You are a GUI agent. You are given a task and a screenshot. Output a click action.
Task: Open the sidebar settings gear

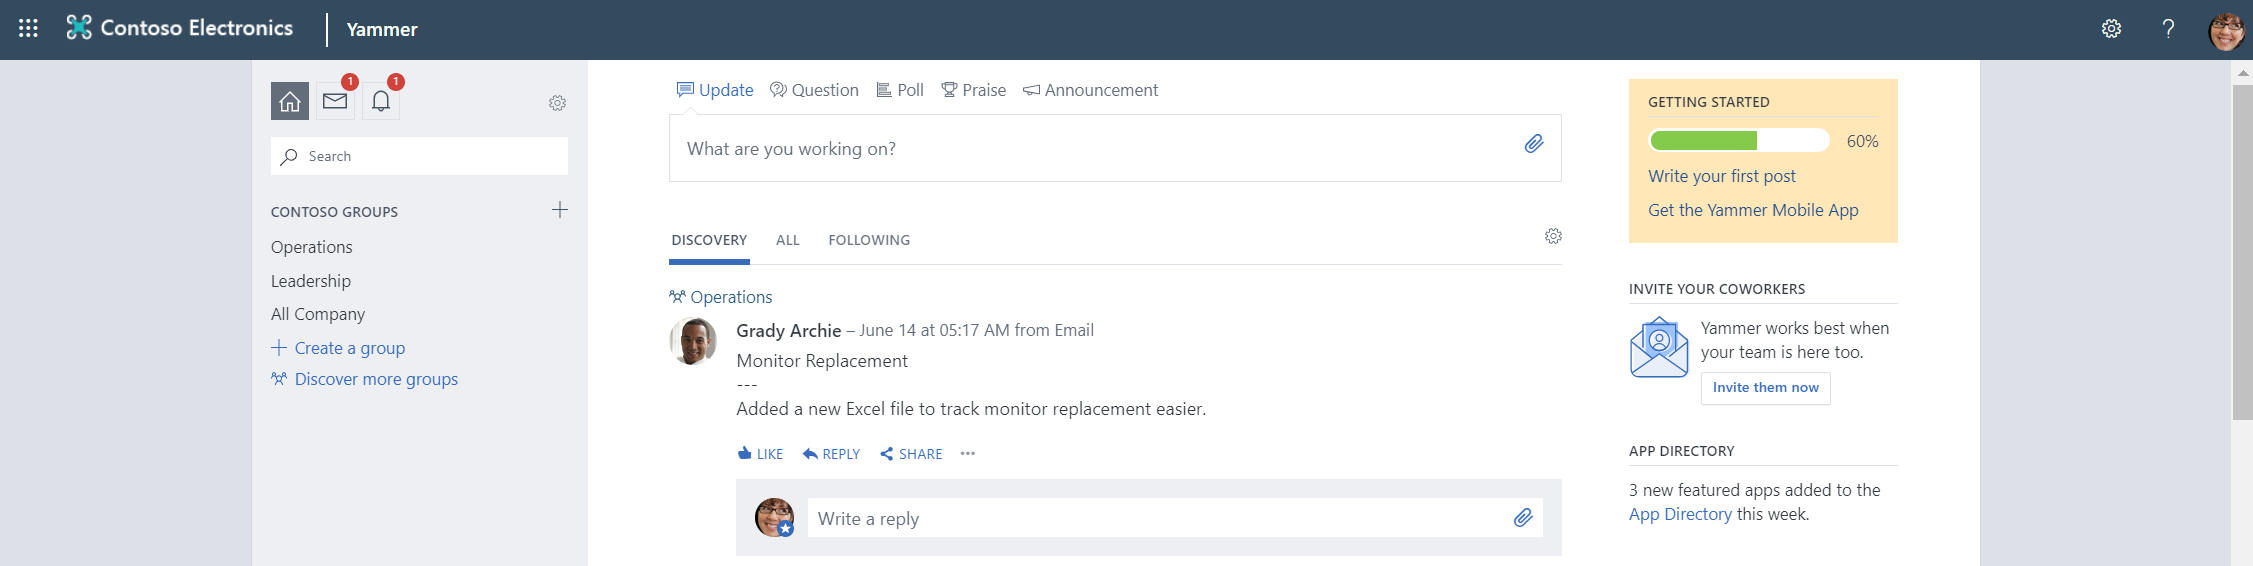[557, 103]
